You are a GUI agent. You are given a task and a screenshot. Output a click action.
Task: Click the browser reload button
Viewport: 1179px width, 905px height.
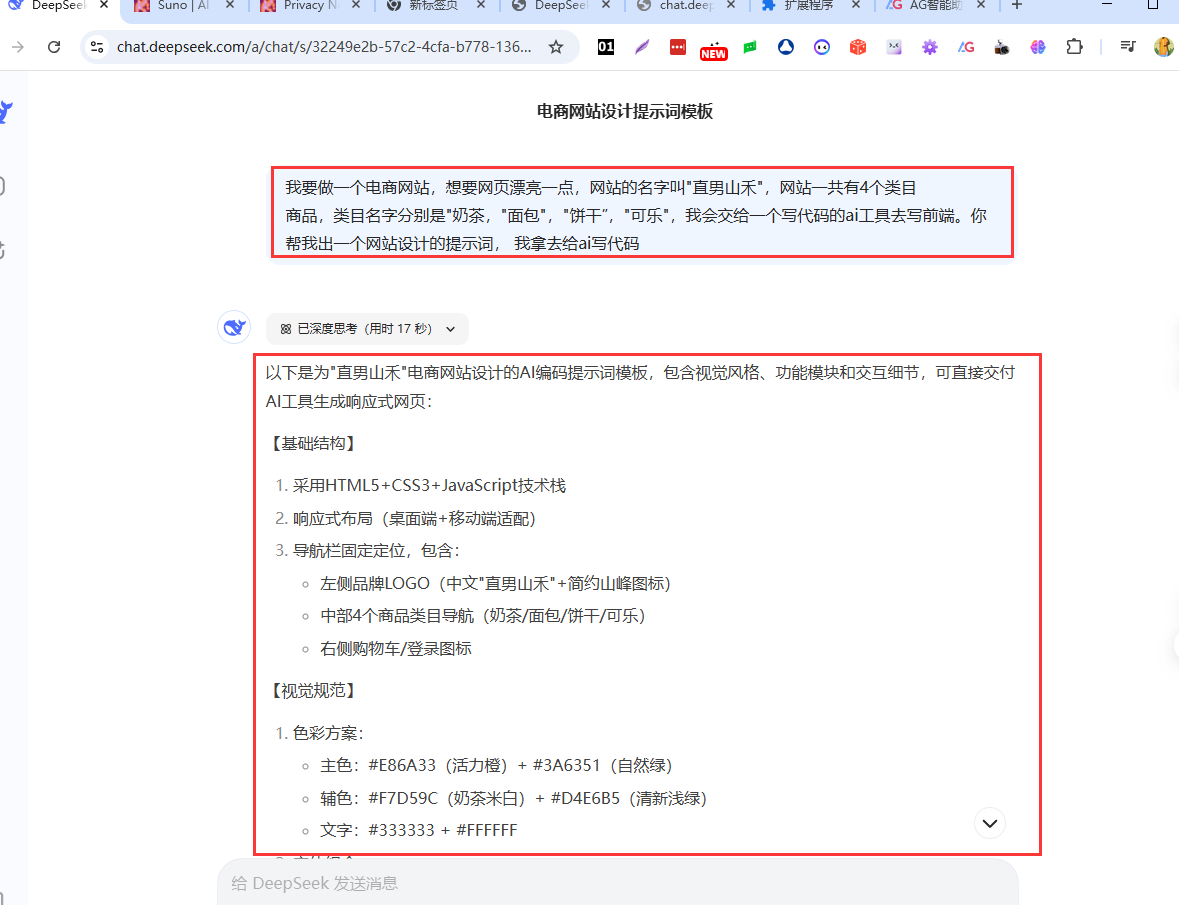[53, 47]
